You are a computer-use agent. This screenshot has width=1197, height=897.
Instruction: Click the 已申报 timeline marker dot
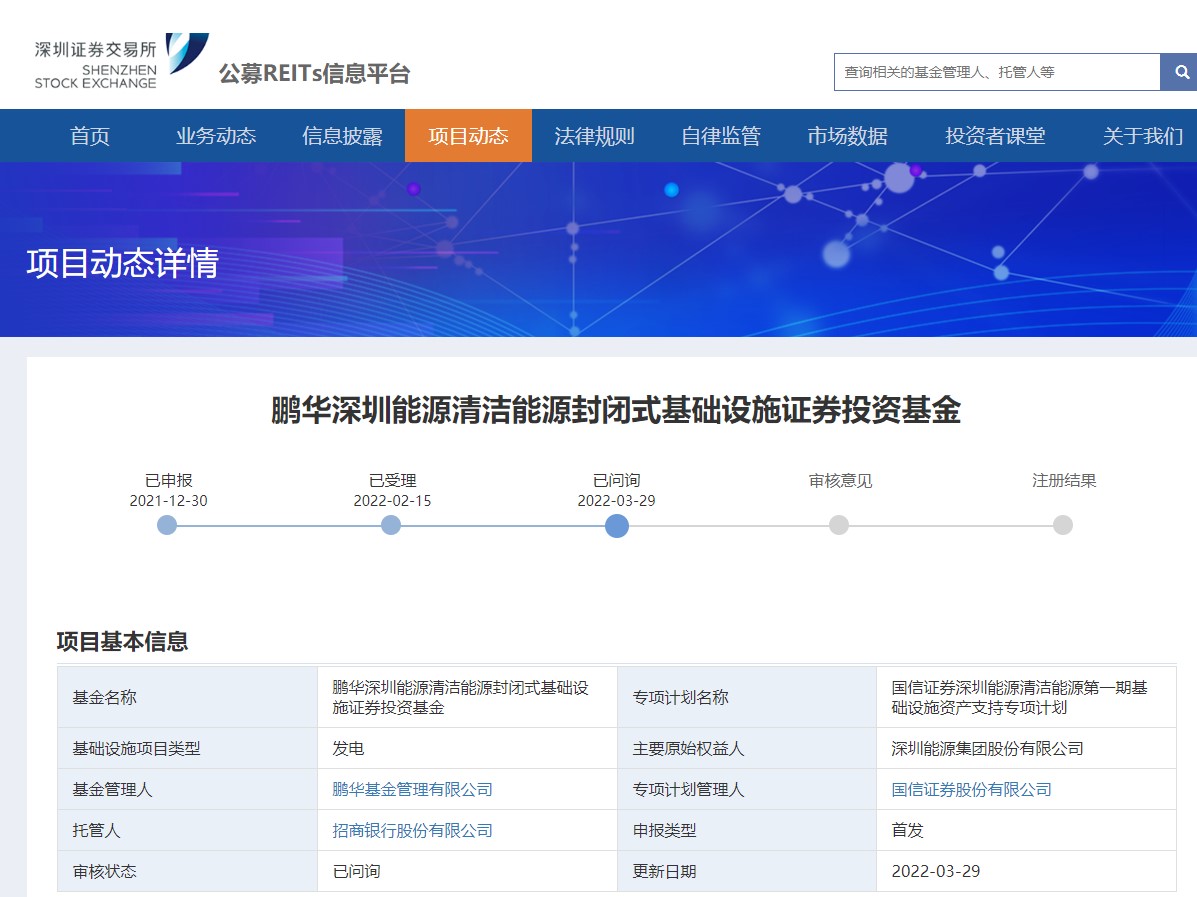pyautogui.click(x=167, y=525)
